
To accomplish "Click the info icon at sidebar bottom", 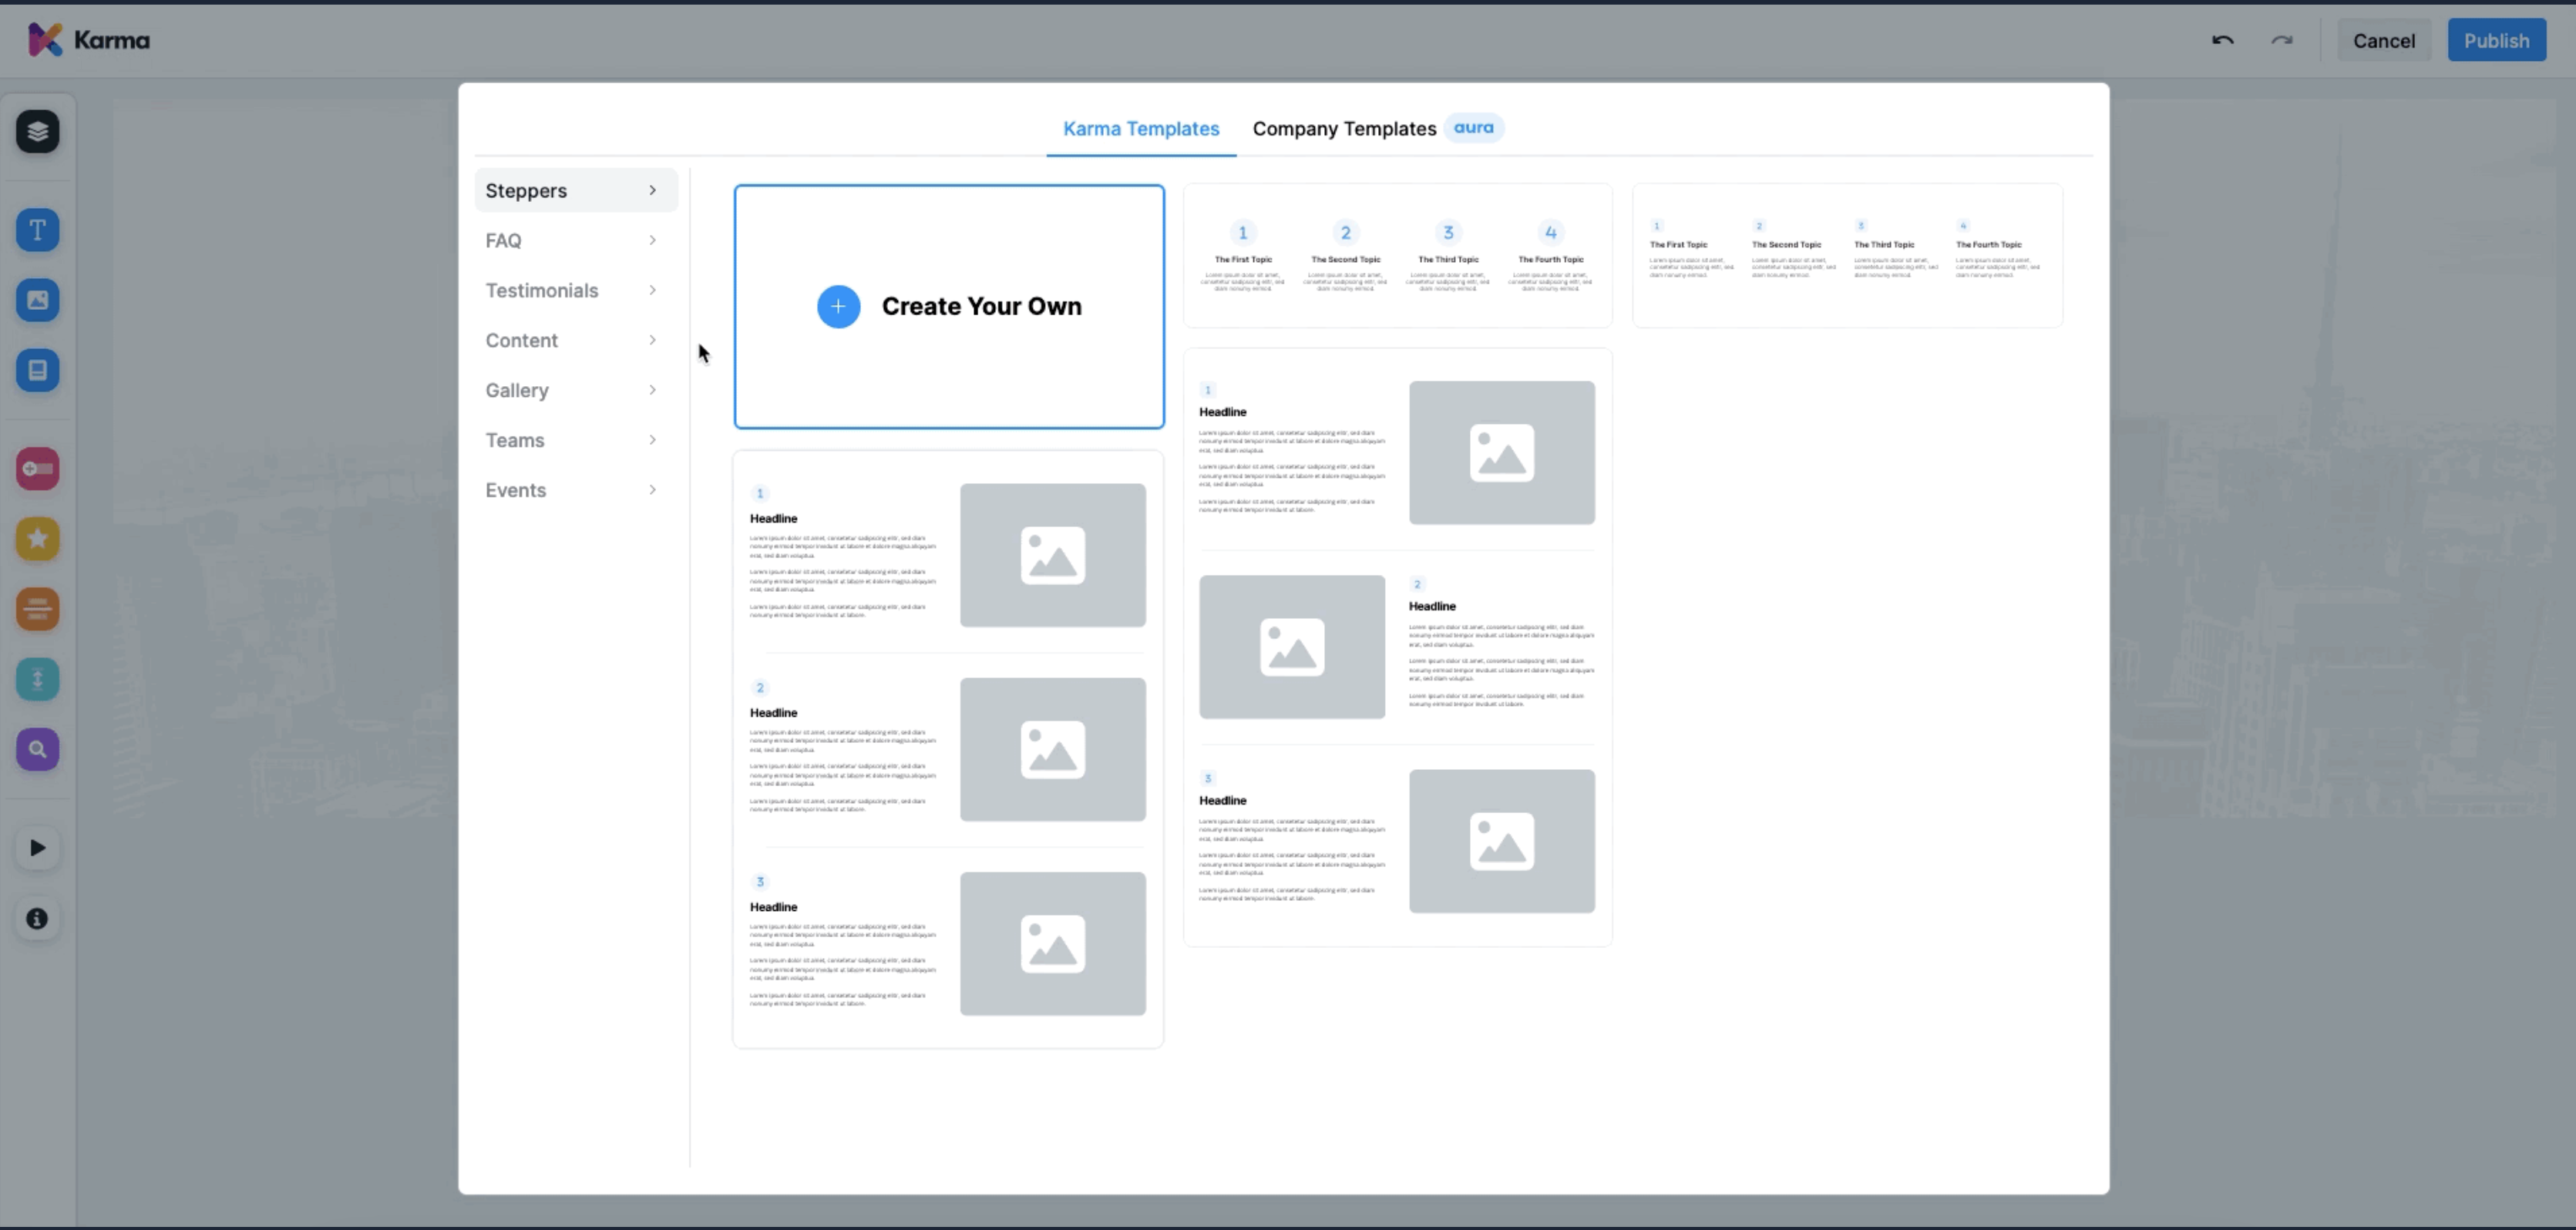I will [x=37, y=918].
